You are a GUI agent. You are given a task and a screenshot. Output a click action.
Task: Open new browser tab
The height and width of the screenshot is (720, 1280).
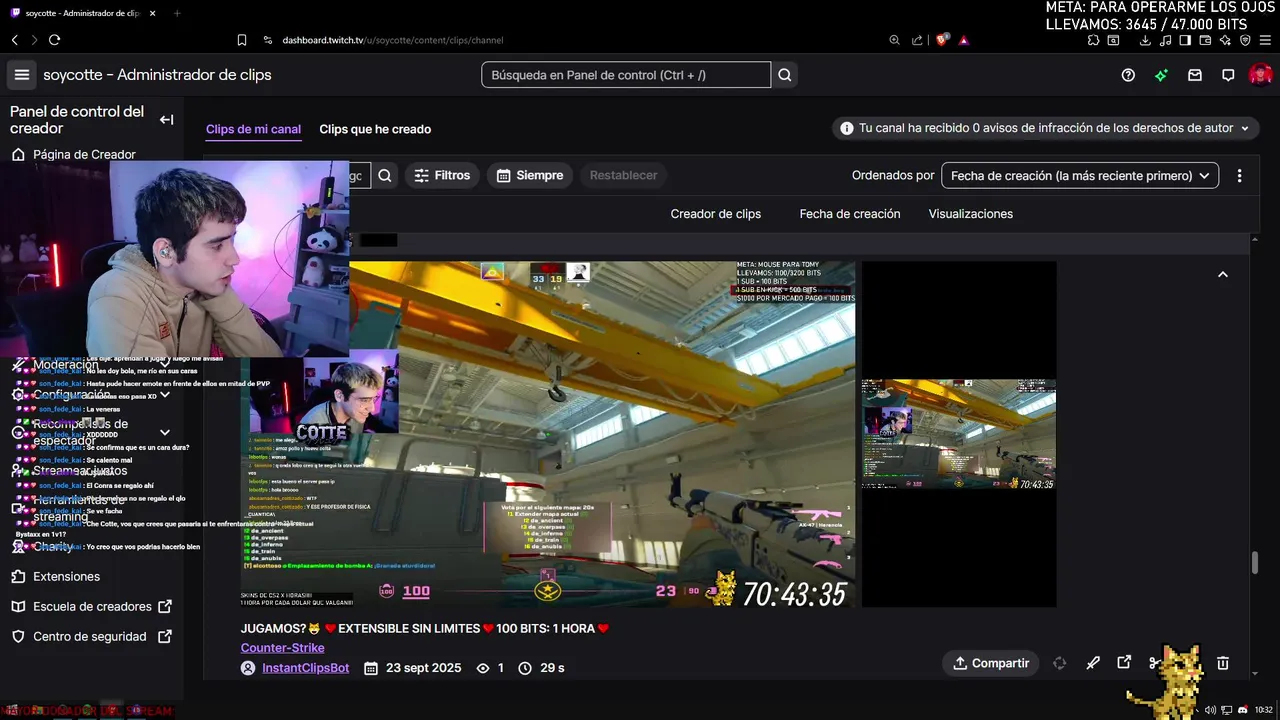click(177, 13)
